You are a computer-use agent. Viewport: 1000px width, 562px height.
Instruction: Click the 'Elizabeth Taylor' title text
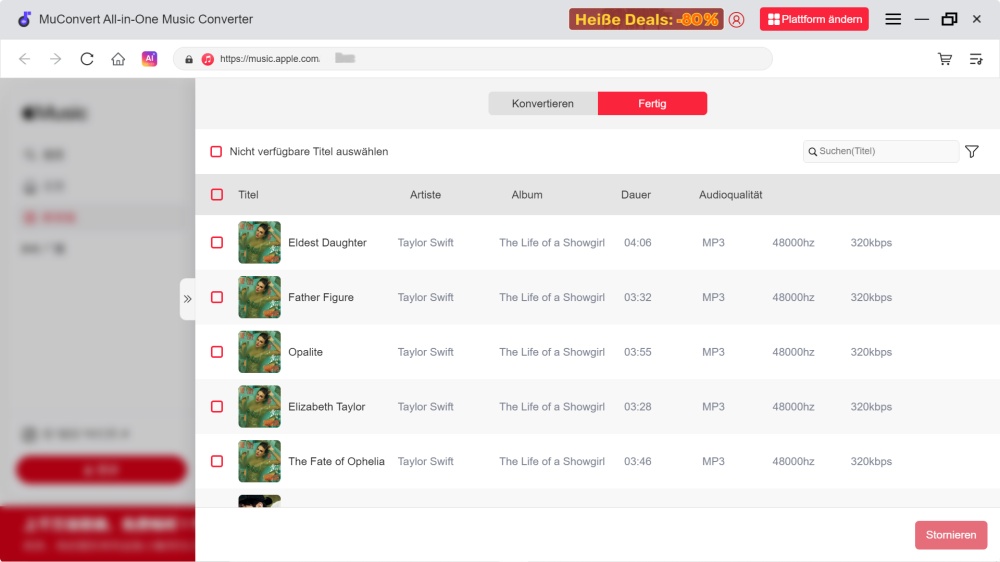coord(327,406)
